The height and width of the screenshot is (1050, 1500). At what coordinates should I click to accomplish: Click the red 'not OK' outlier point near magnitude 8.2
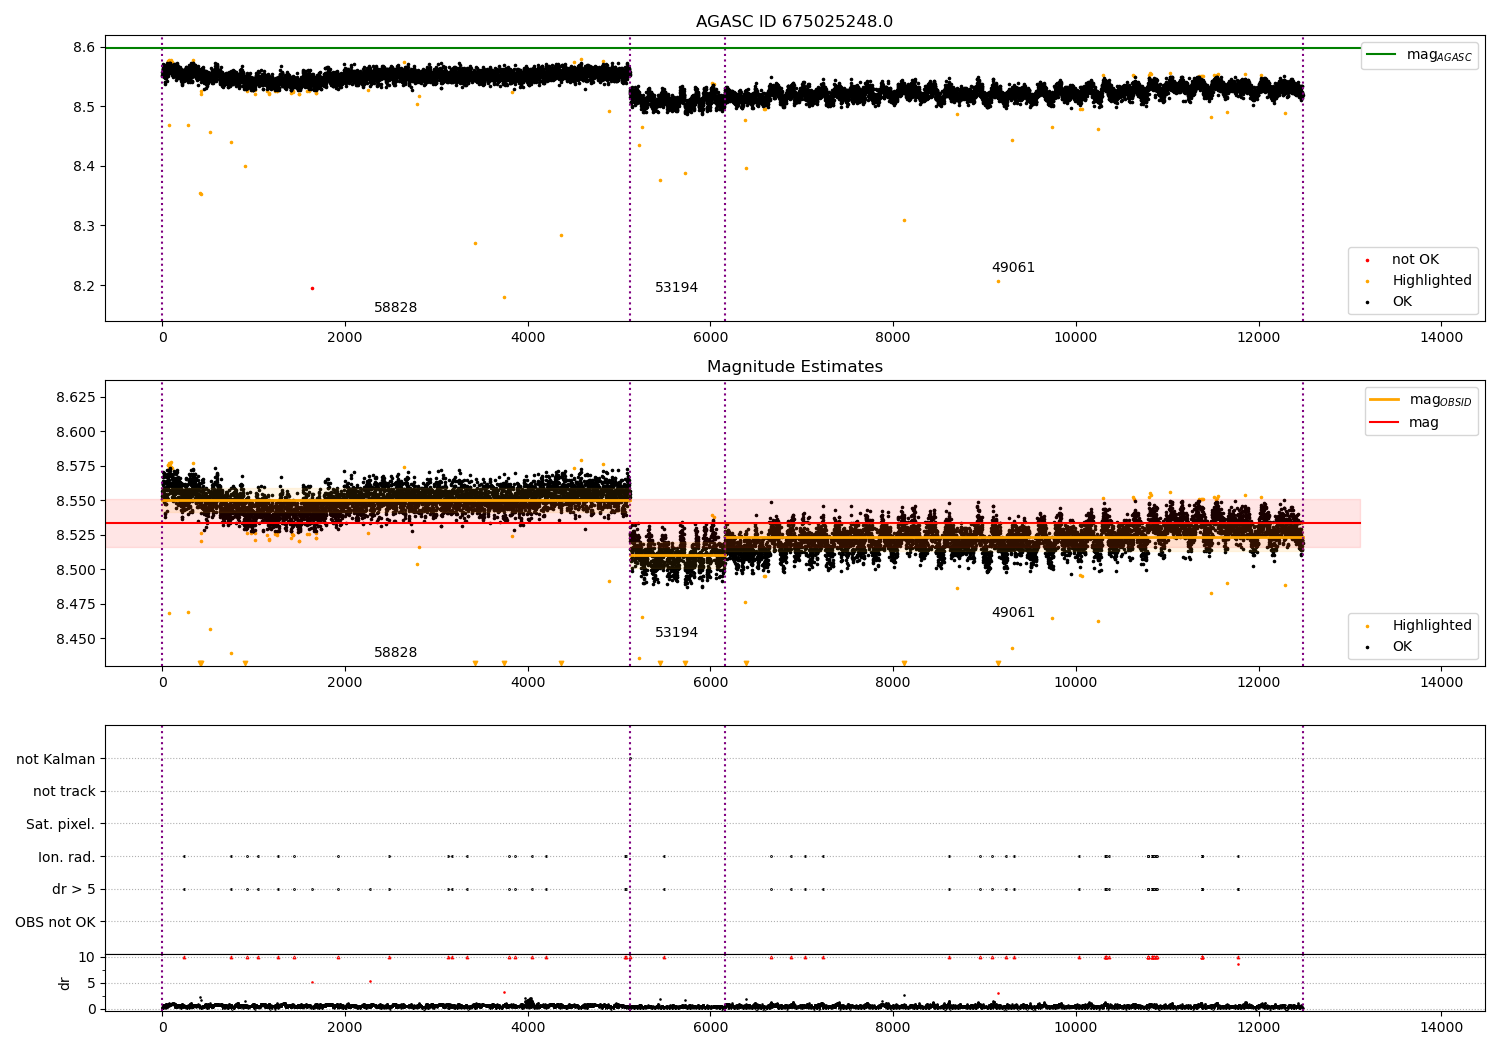pyautogui.click(x=312, y=288)
